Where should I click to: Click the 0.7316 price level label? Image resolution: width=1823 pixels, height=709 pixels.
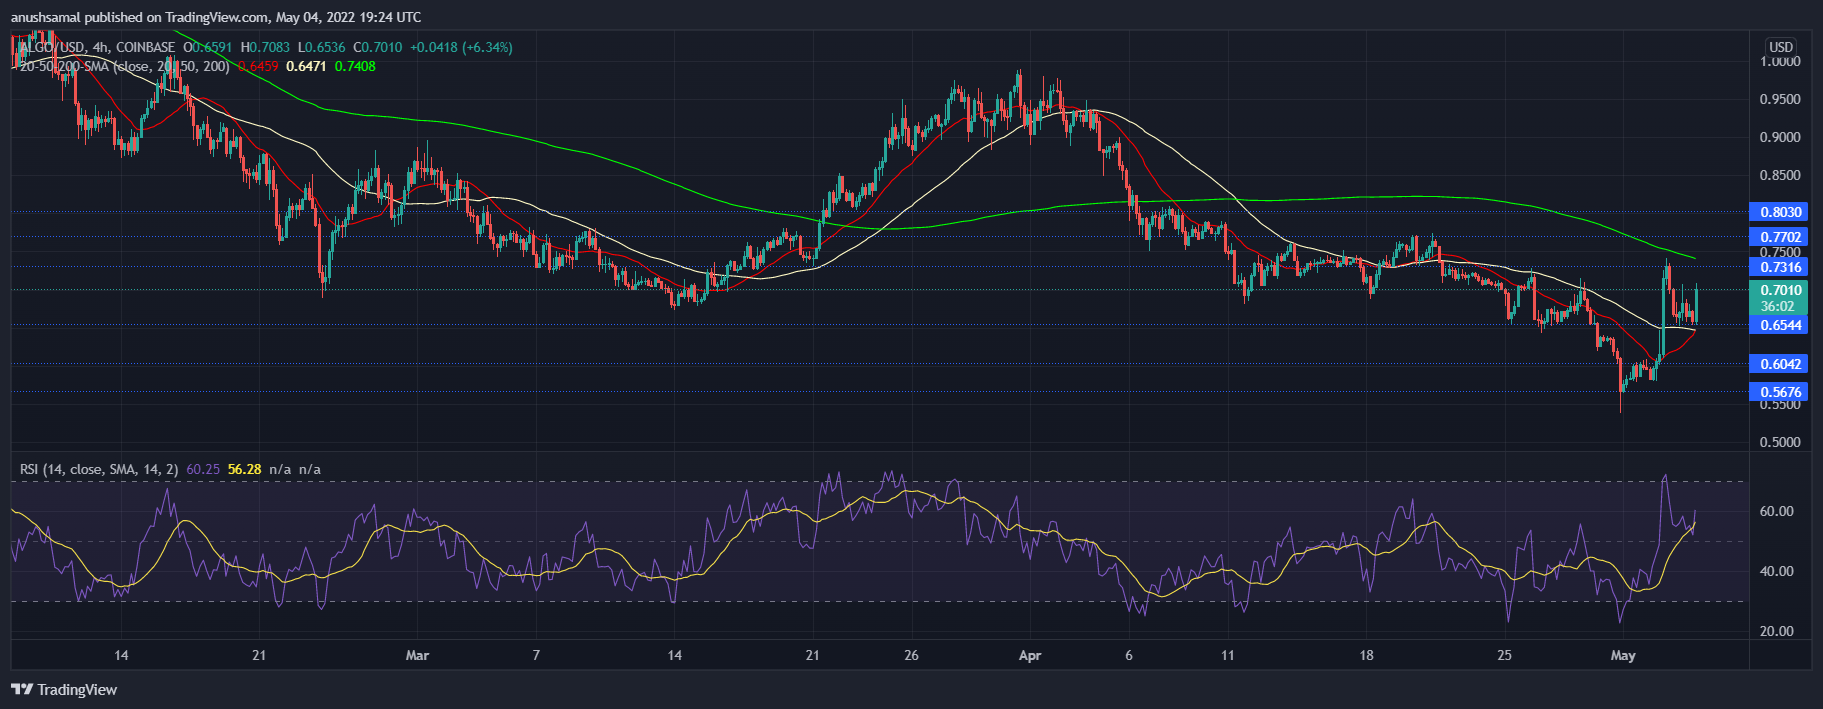(1780, 267)
